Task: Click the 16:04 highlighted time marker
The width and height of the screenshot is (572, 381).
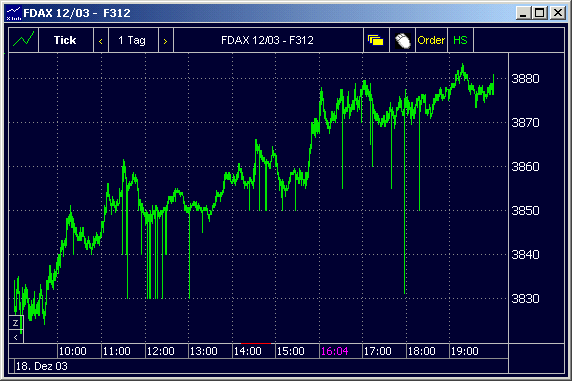Action: coord(335,351)
